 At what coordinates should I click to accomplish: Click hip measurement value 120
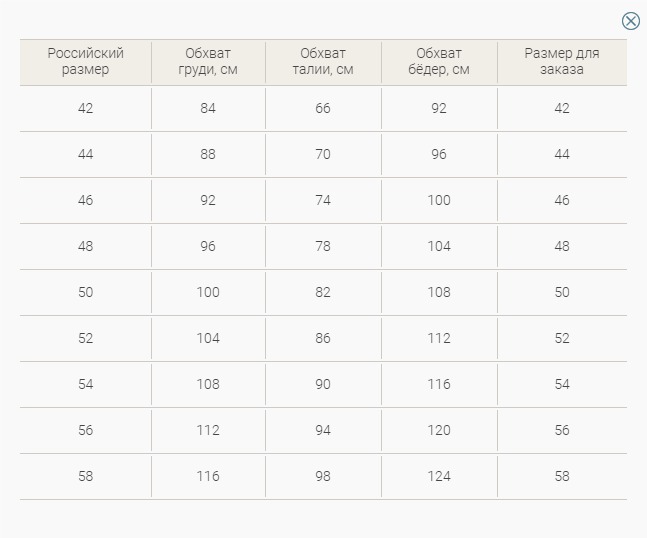pos(439,430)
